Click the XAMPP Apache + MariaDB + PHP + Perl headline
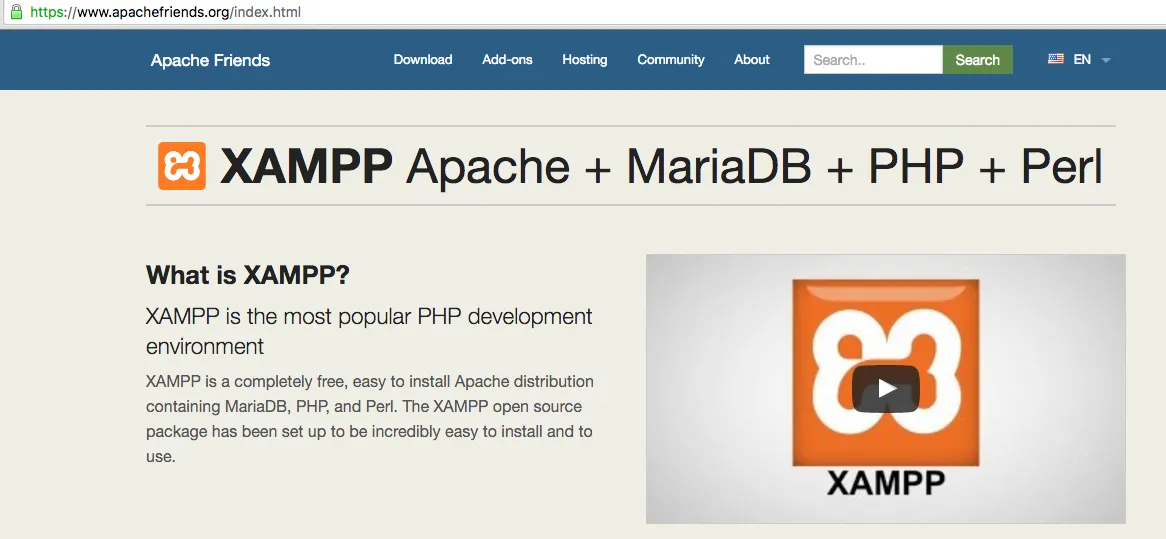 point(661,167)
